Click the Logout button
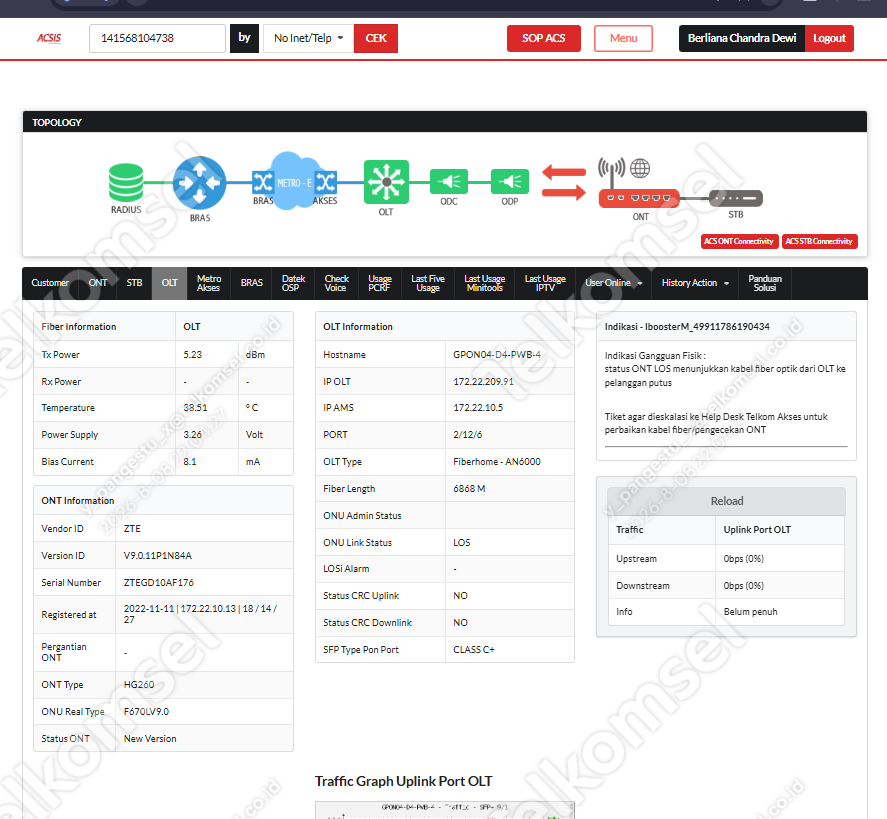Image resolution: width=887 pixels, height=819 pixels. coord(829,38)
